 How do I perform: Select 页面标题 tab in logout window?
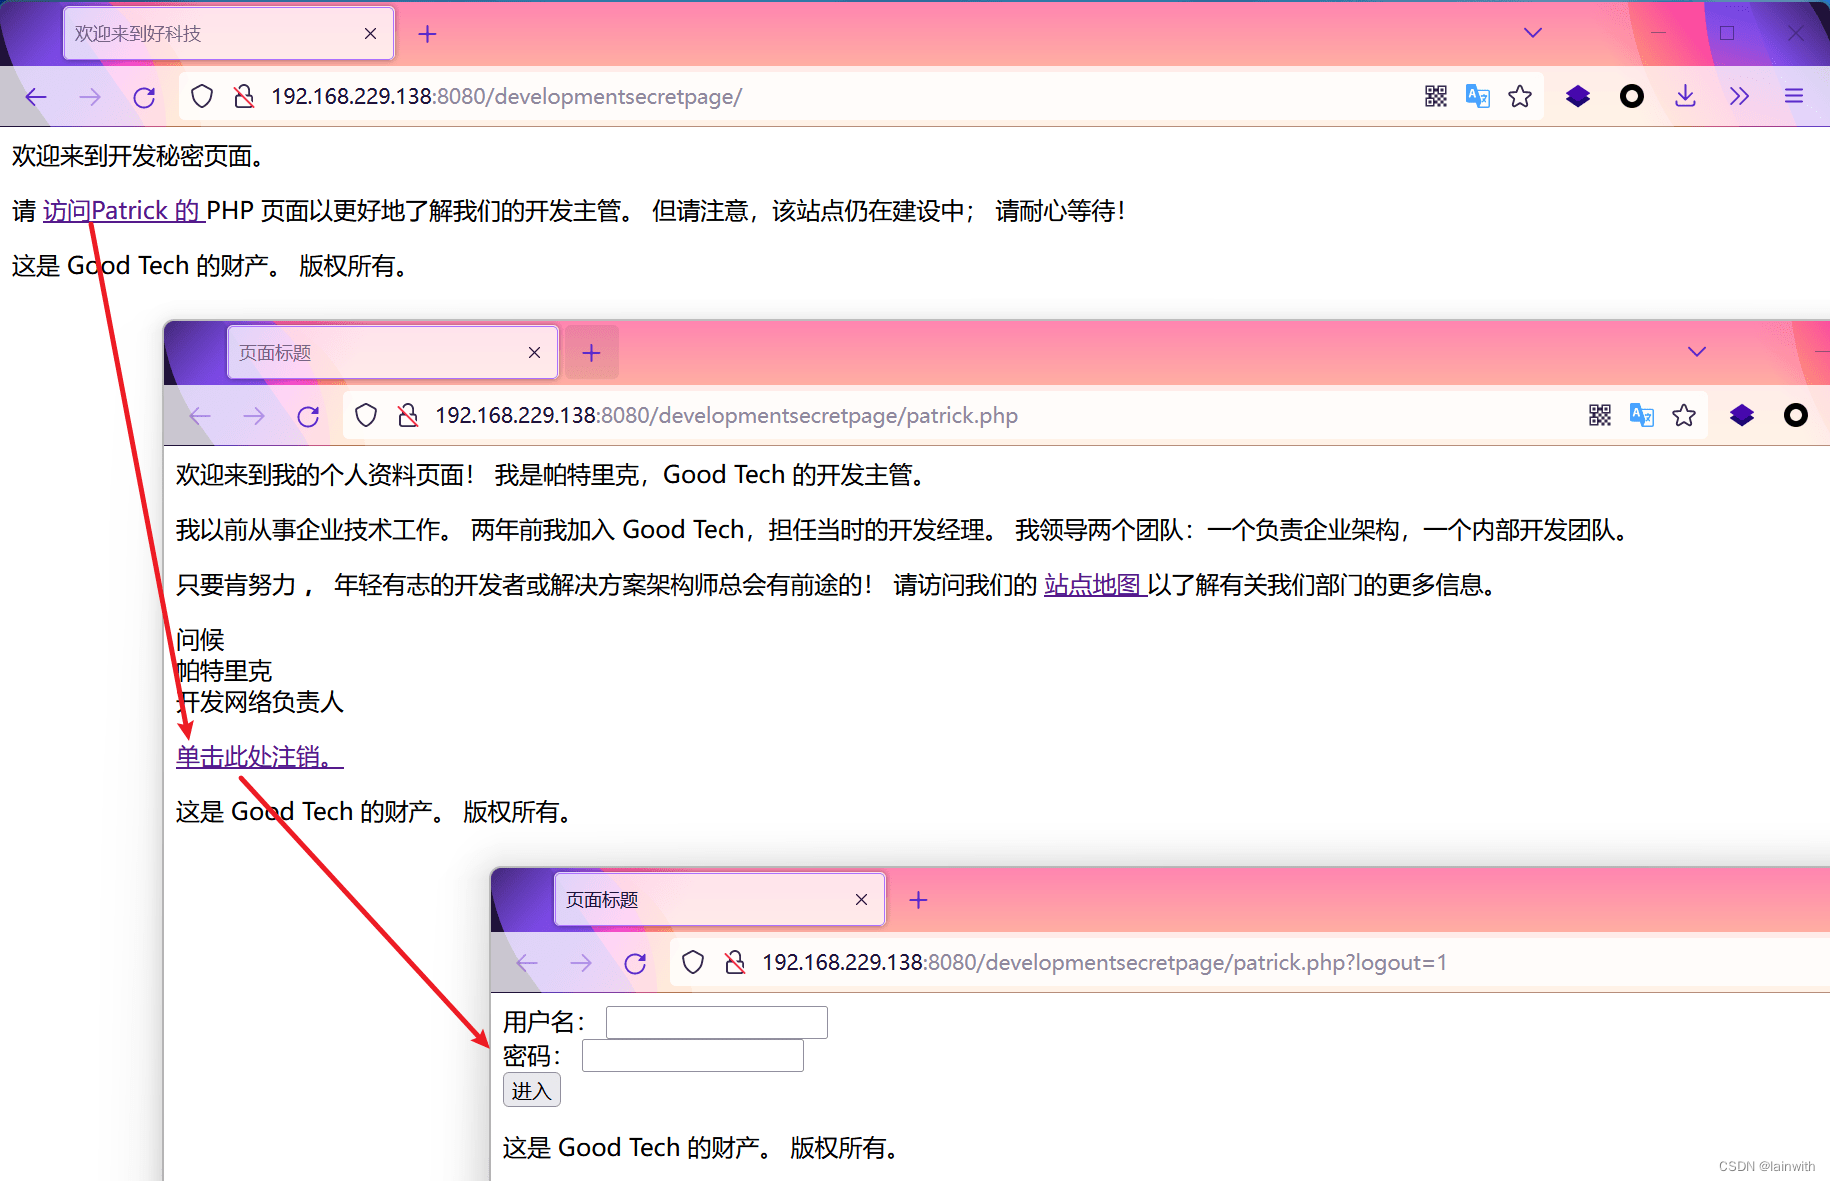720,899
